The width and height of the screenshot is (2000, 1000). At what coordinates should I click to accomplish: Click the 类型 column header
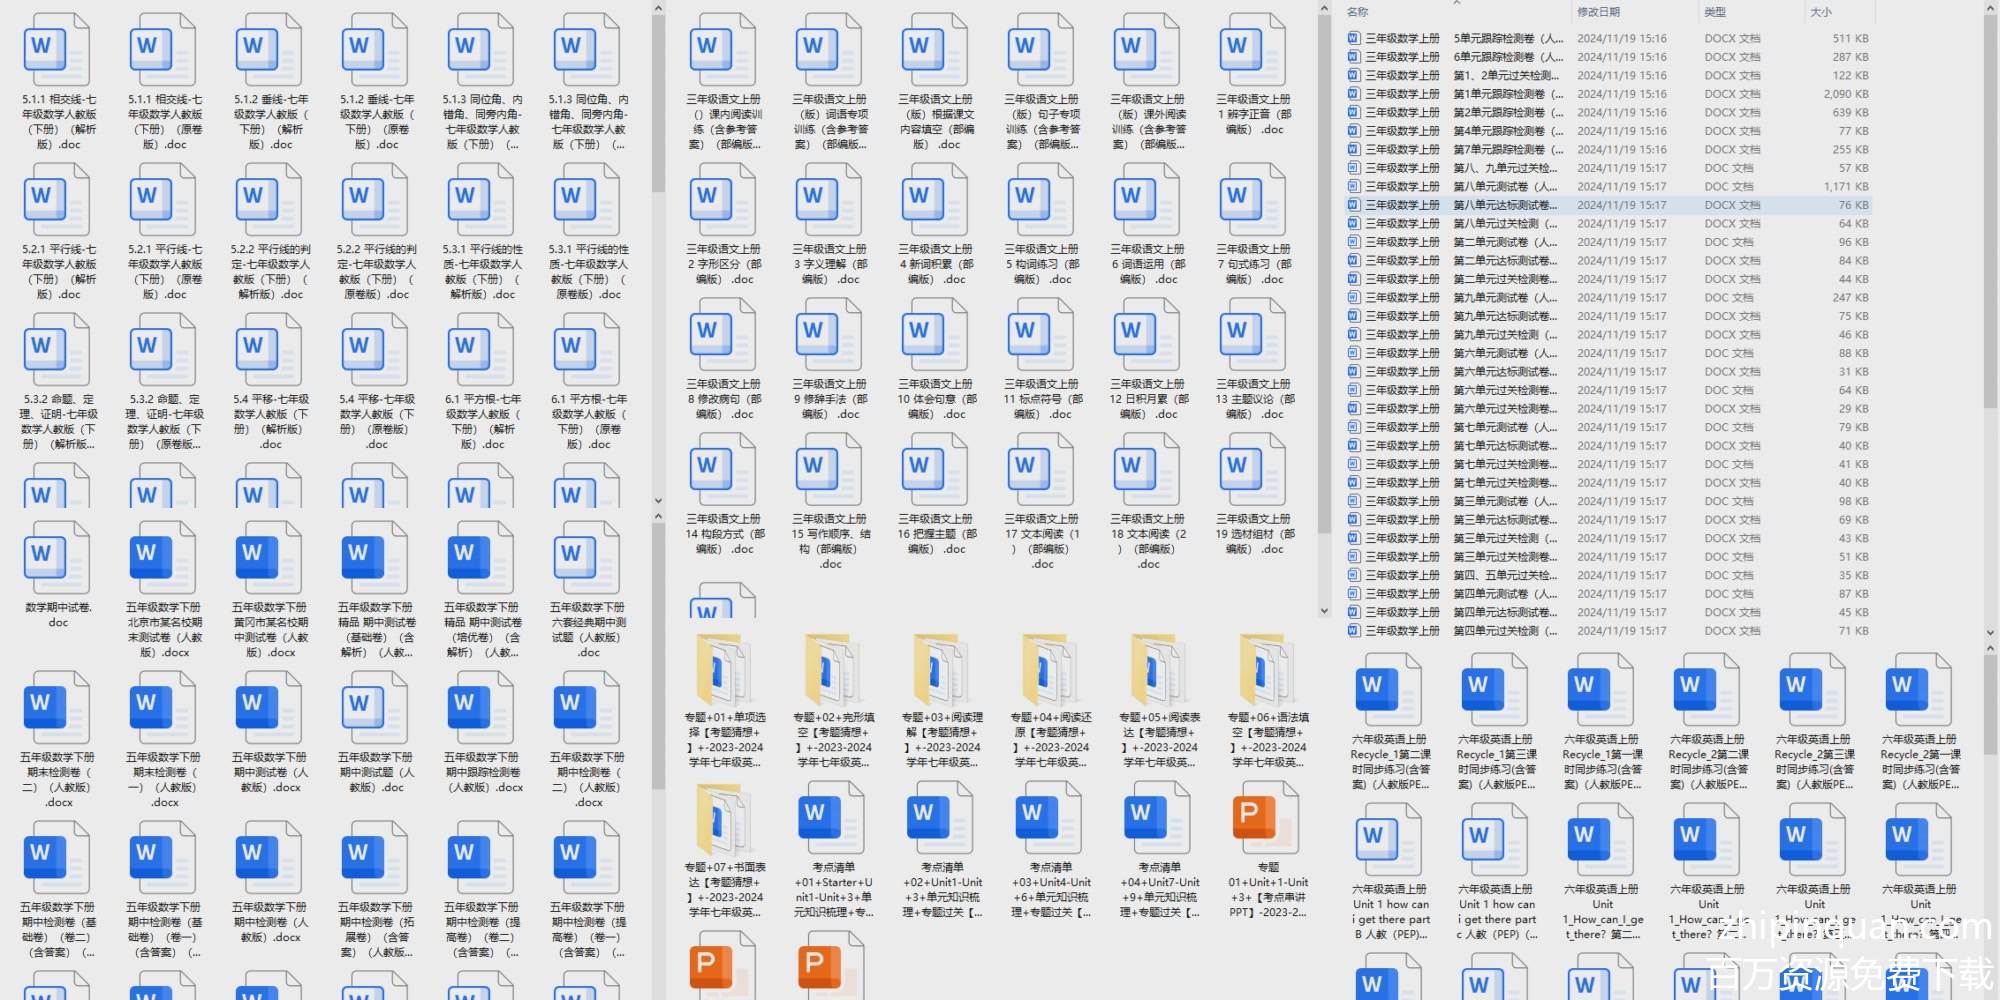click(x=1715, y=12)
